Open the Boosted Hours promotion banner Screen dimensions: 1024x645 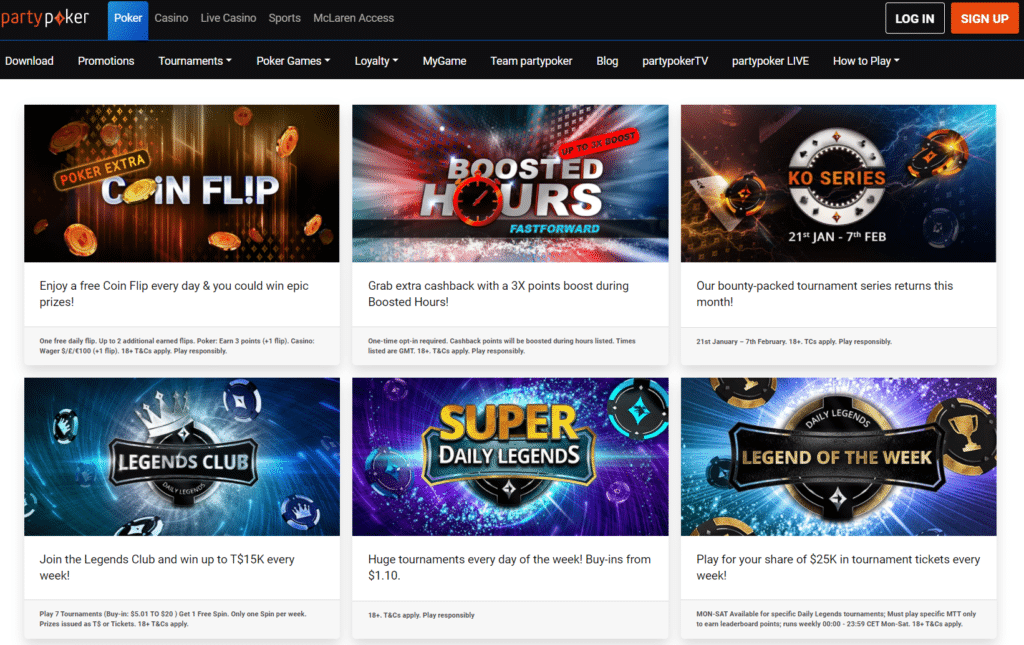click(510, 183)
